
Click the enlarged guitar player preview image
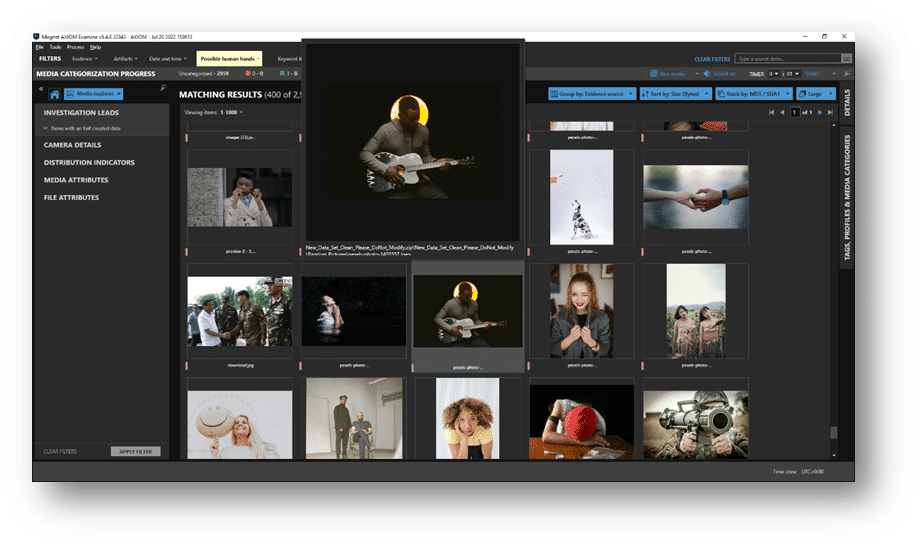pos(412,141)
